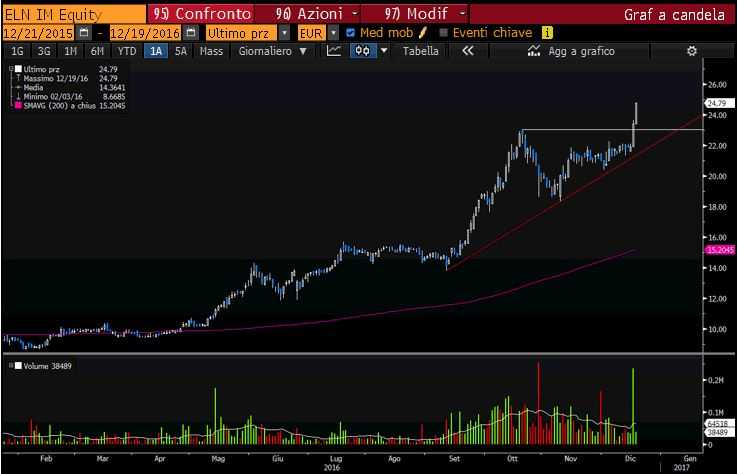Toggle the Med mob checkbox
Viewport: 738px width, 474px height.
[x=350, y=32]
